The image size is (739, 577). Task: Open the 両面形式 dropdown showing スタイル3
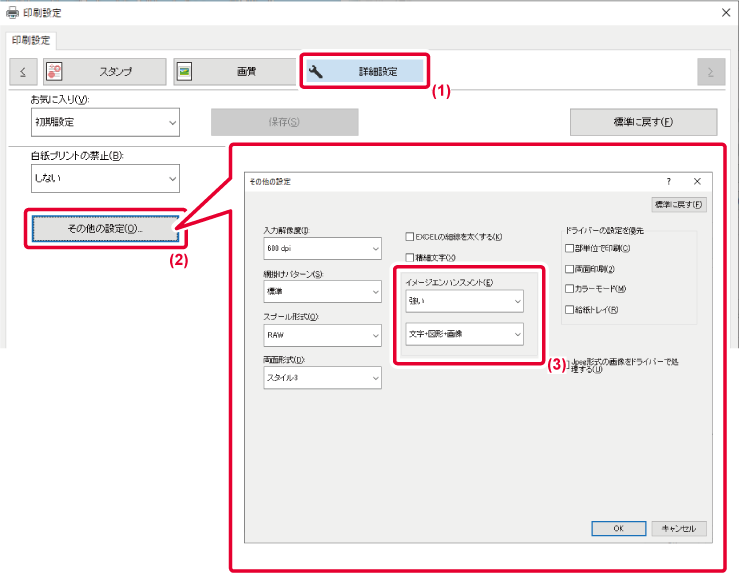tap(322, 378)
